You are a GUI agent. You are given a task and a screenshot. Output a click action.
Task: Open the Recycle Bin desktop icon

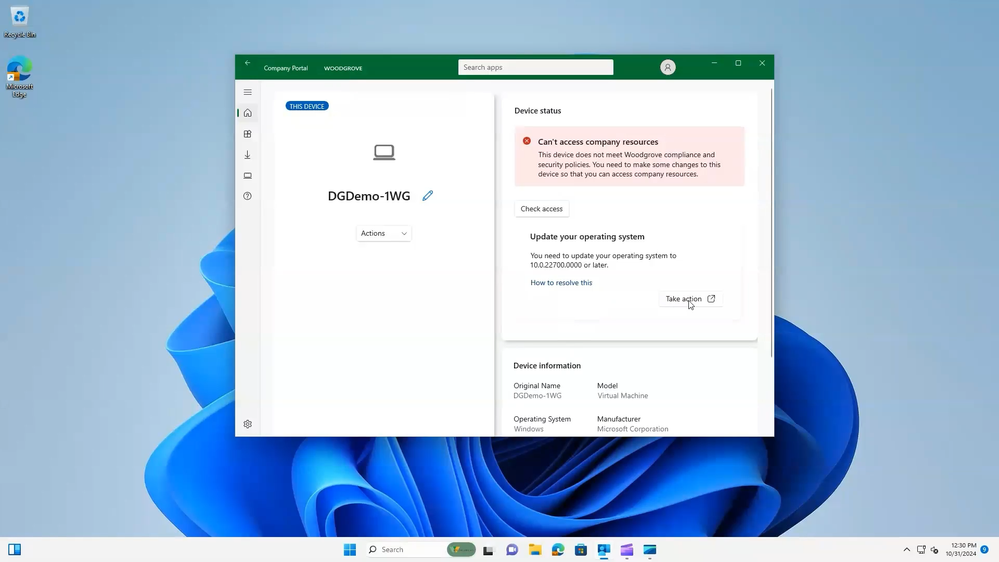(19, 20)
